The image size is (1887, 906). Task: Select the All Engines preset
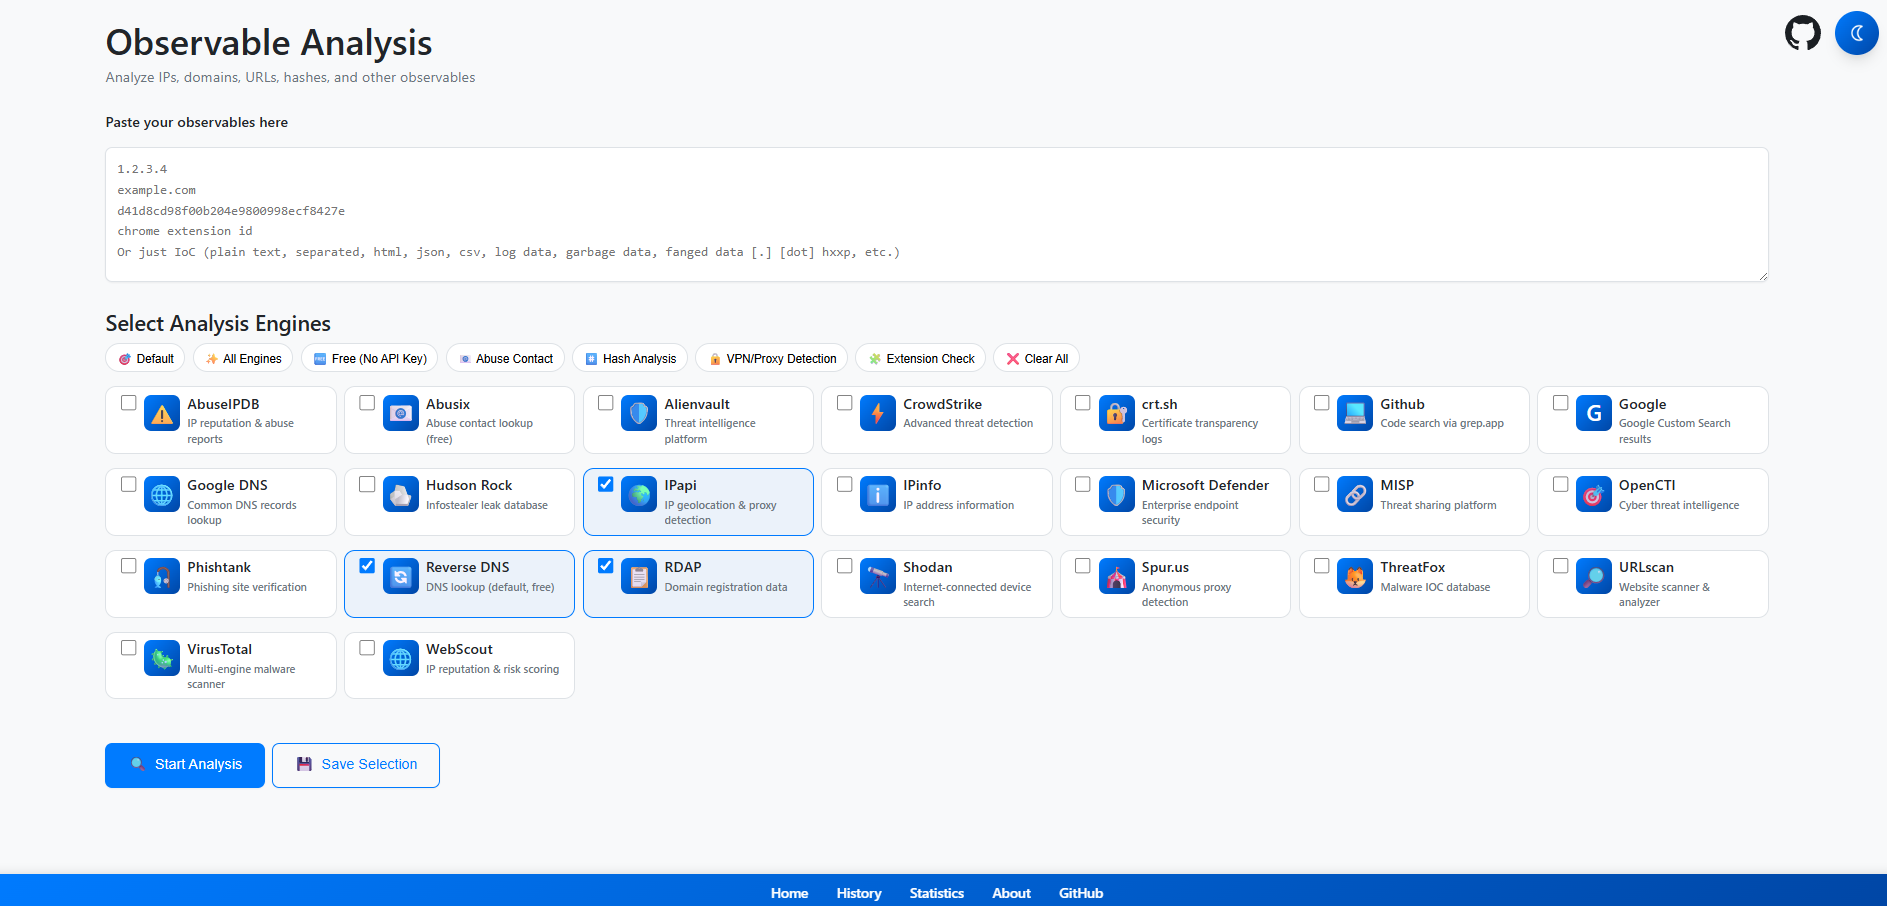click(x=243, y=358)
